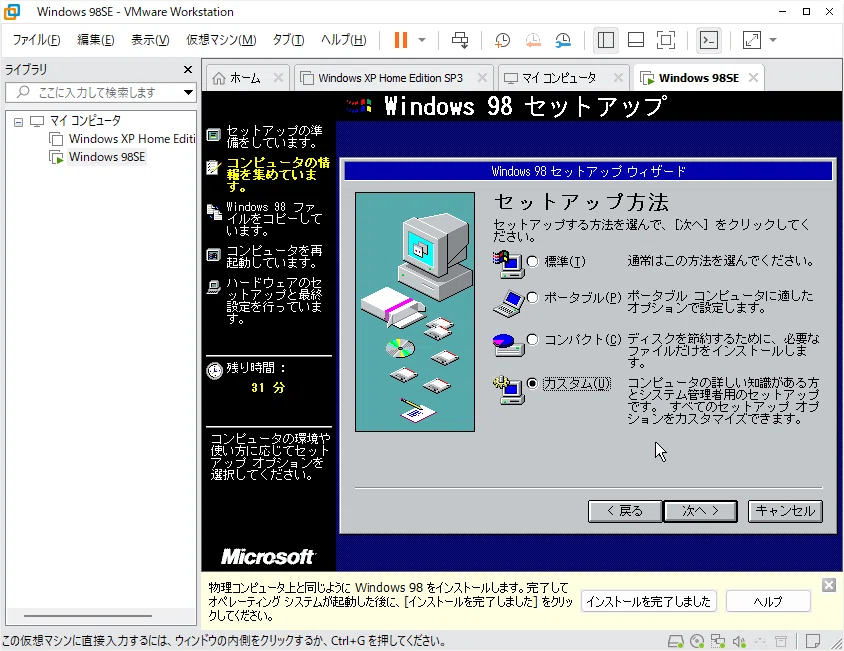The image size is (844, 651).
Task: Click the portable laptop icon
Action: (x=508, y=304)
